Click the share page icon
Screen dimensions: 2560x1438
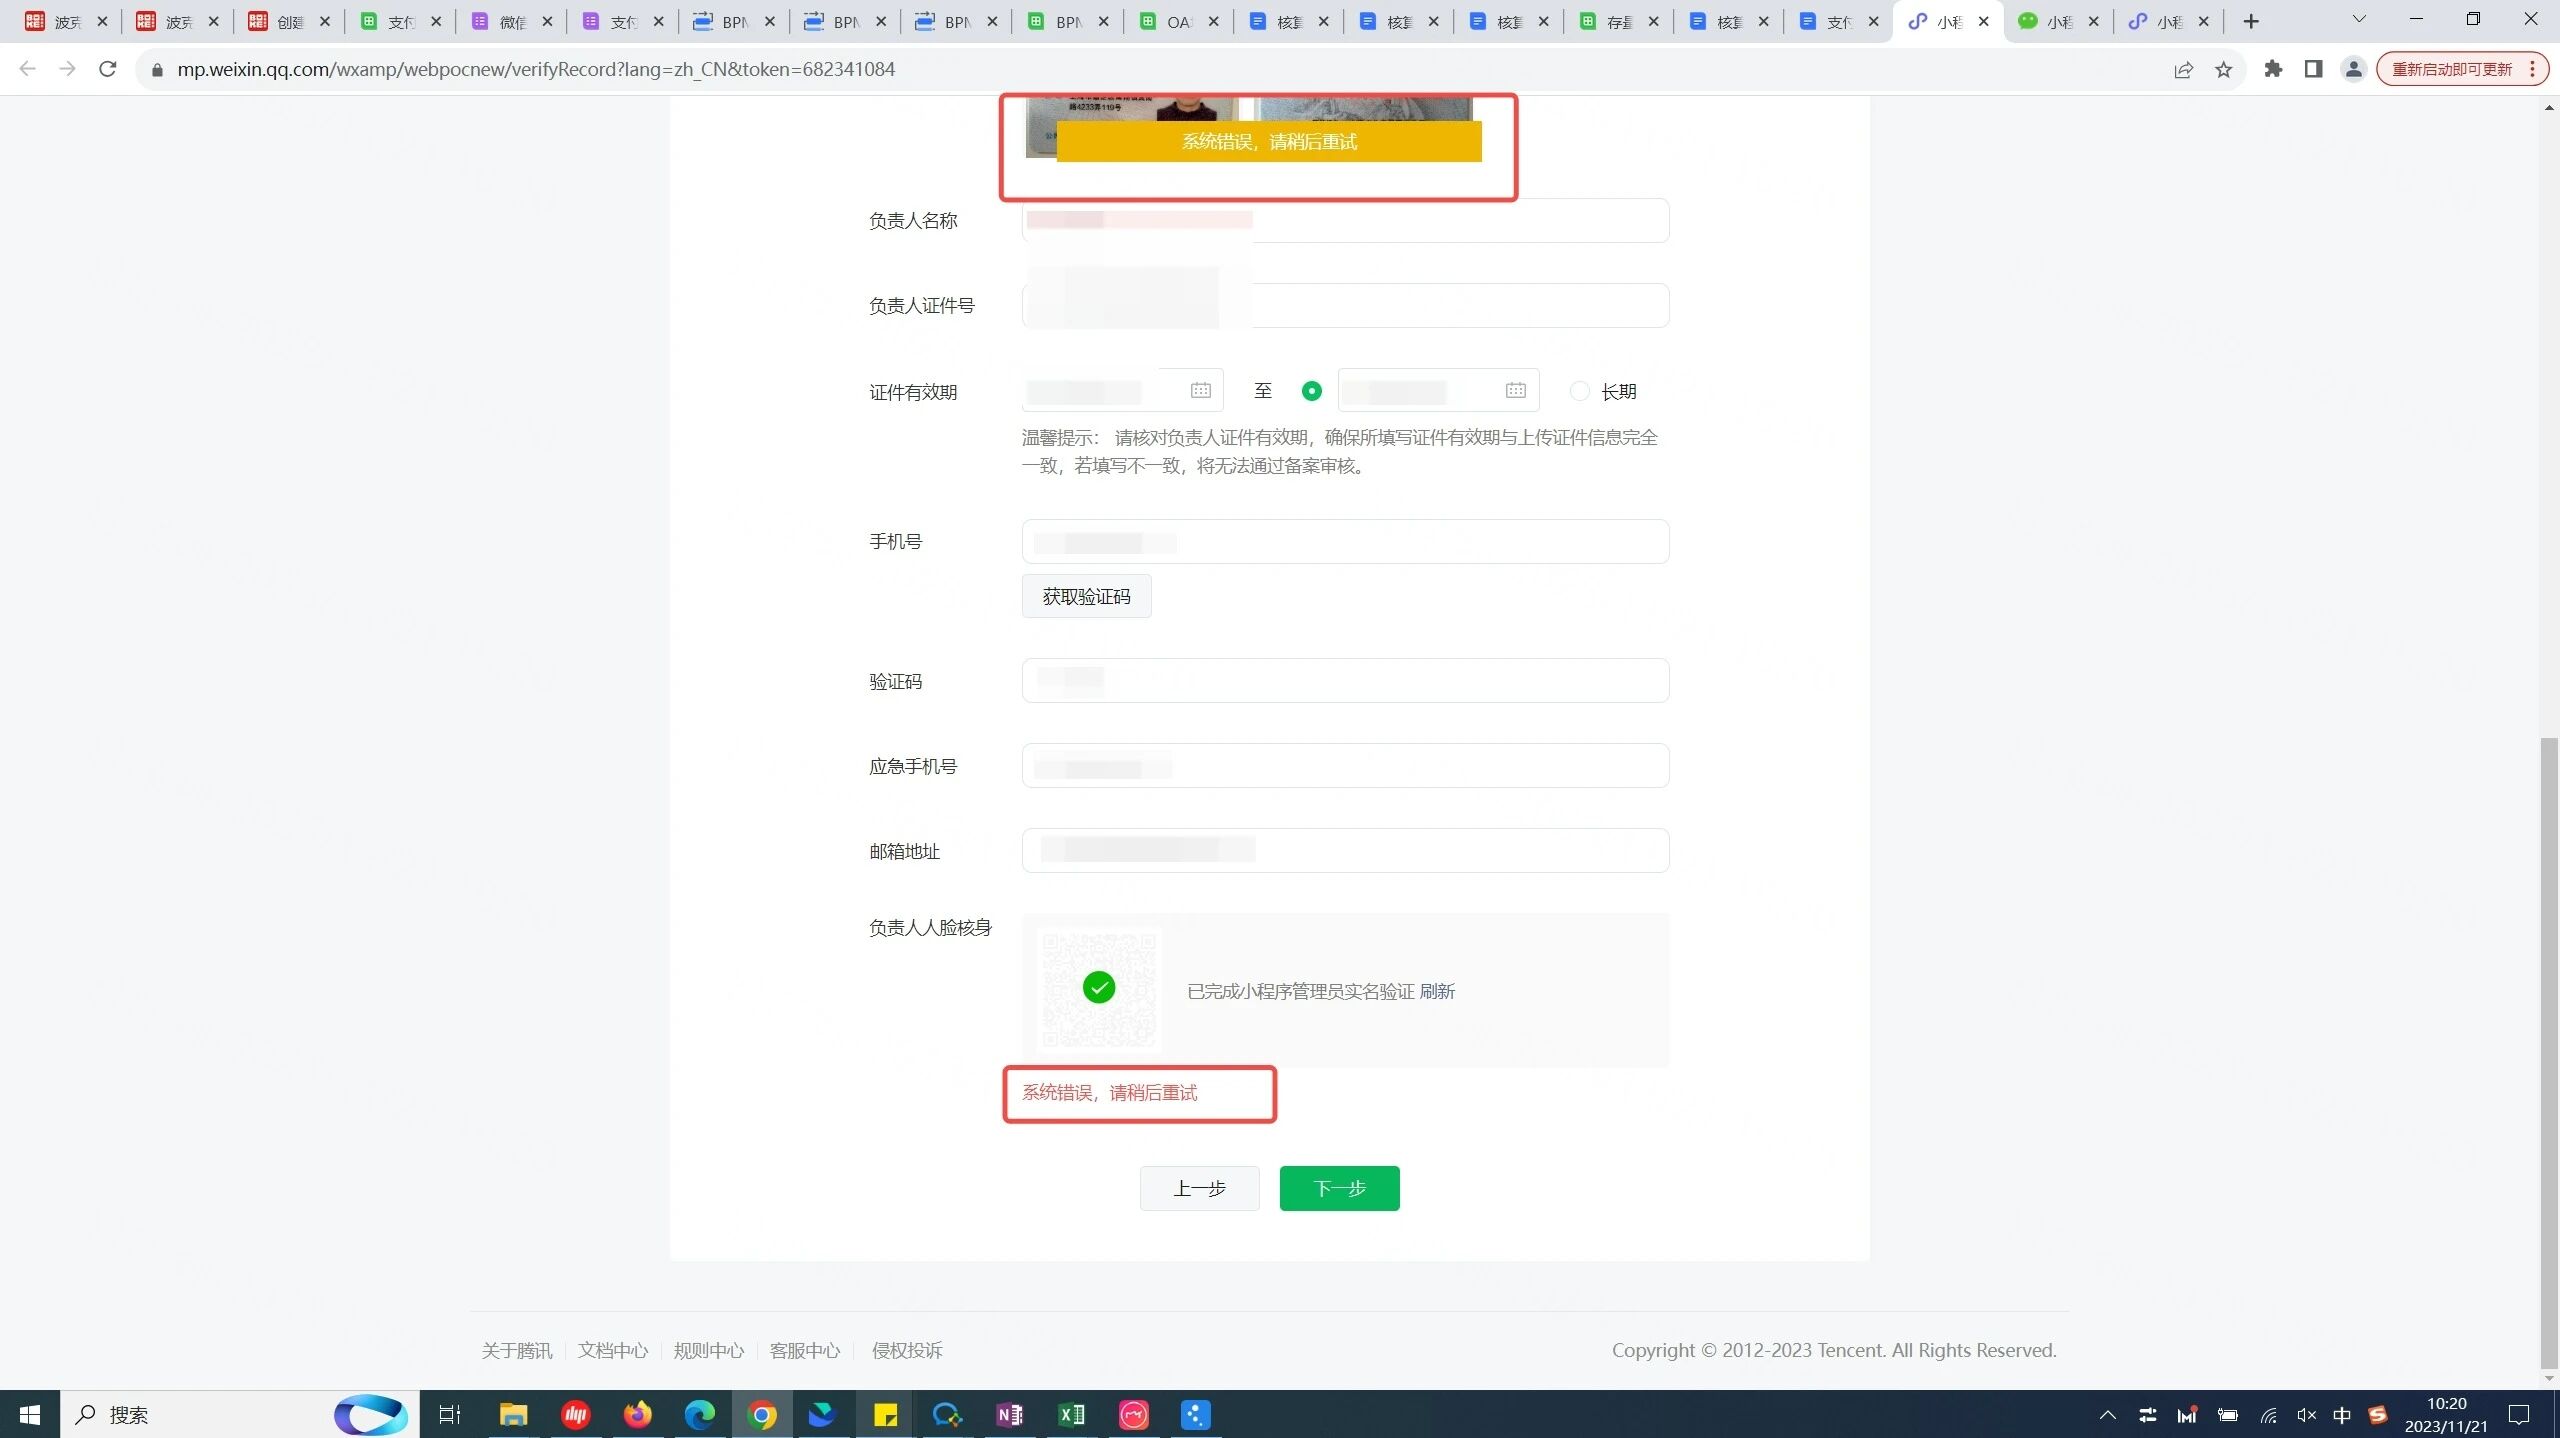click(2183, 69)
